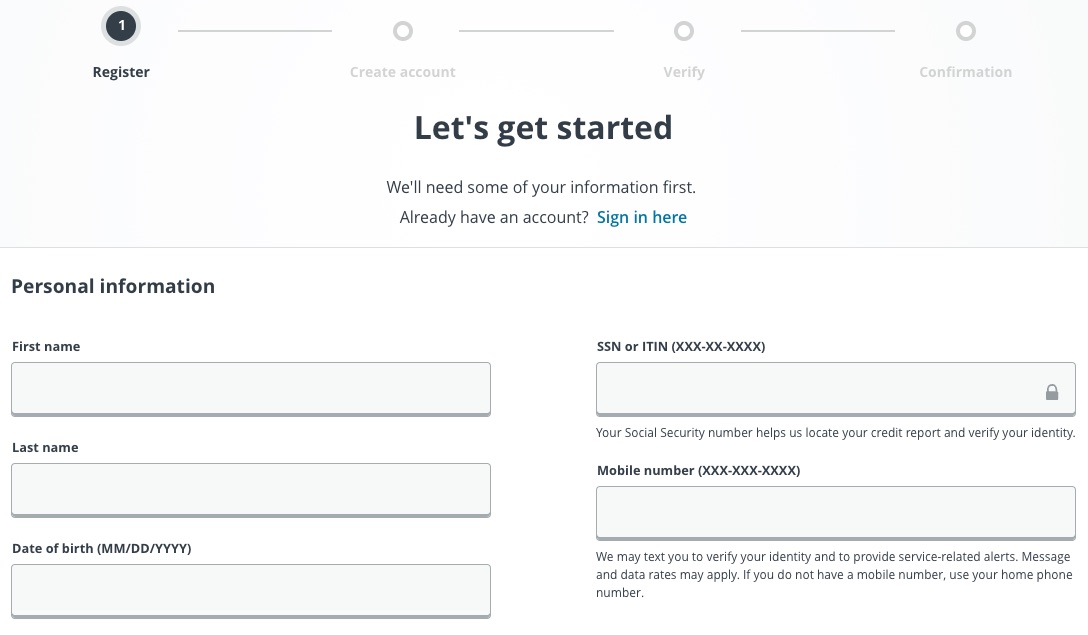Open the Sign in here link
Screen dimensions: 1088x635
641,217
